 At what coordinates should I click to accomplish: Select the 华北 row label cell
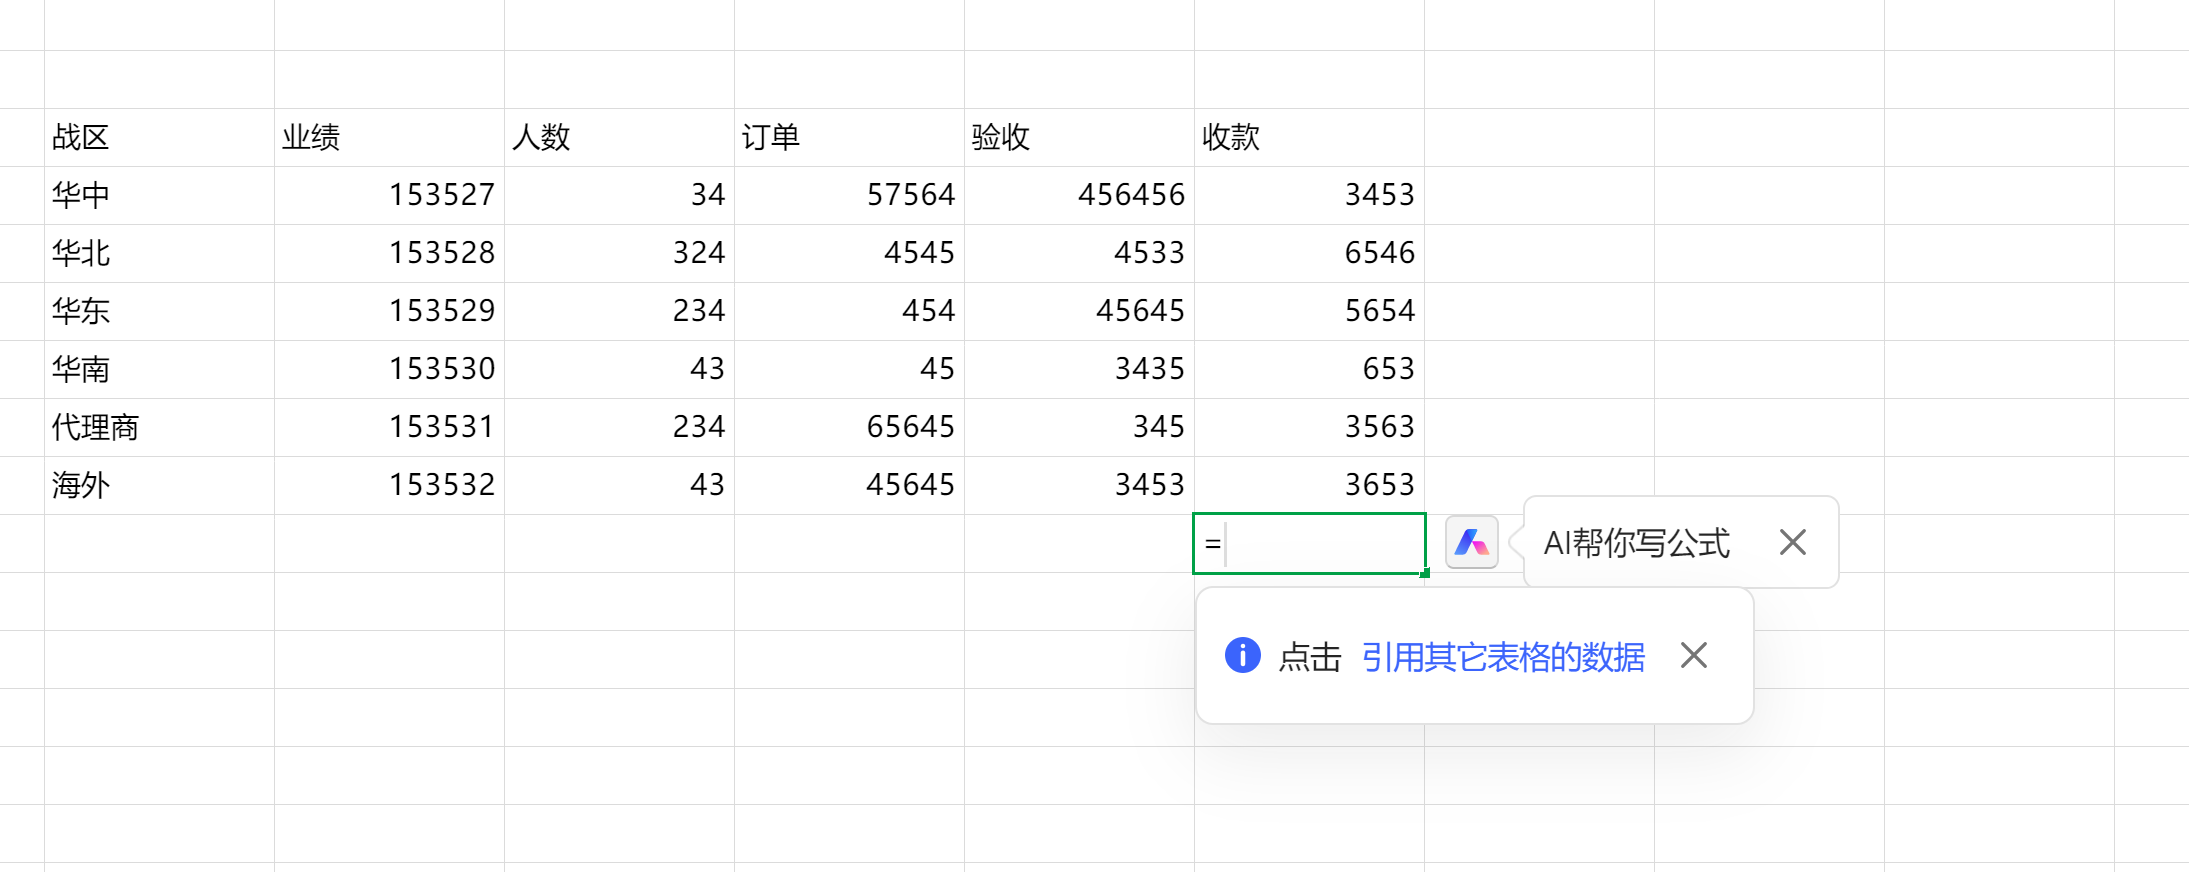[159, 253]
